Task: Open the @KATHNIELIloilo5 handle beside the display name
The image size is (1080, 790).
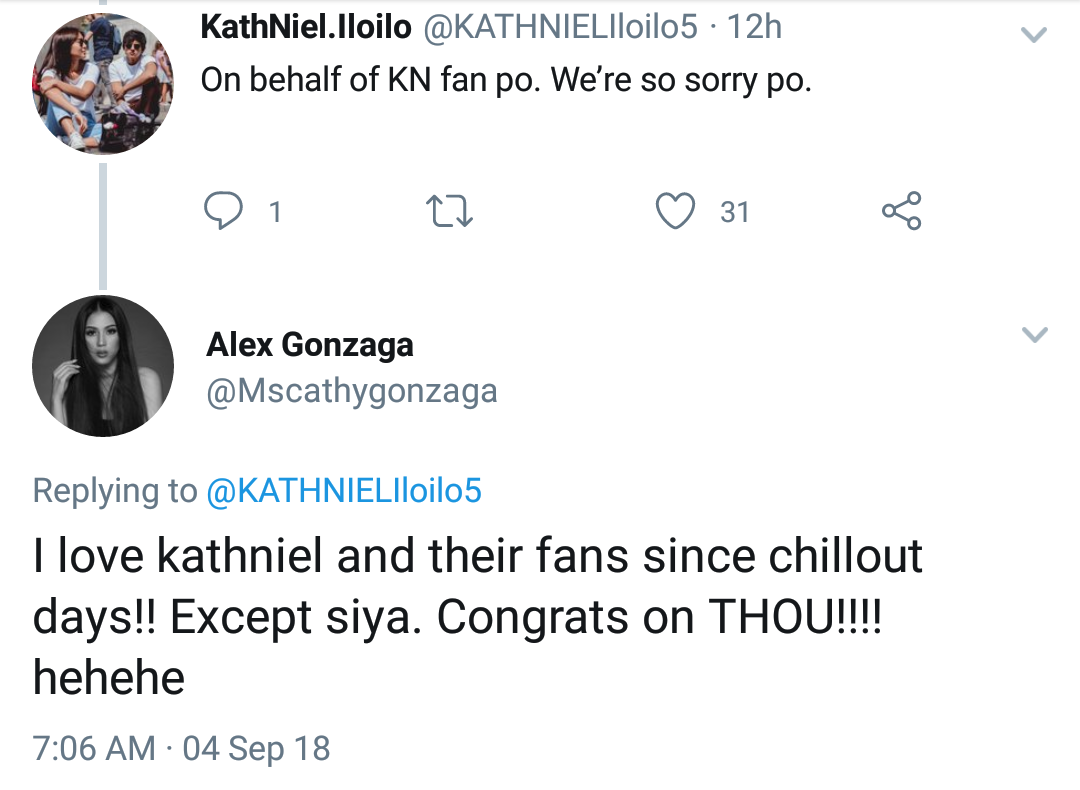Action: pyautogui.click(x=561, y=27)
